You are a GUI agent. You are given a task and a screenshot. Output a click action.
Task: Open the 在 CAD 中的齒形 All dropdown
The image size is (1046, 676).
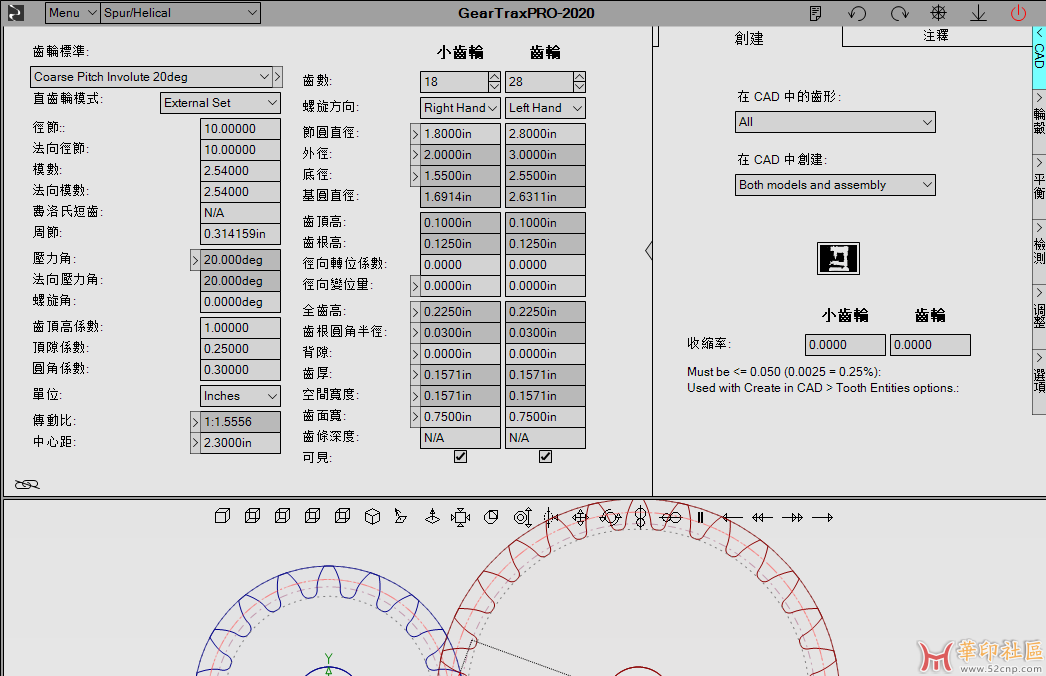point(835,122)
